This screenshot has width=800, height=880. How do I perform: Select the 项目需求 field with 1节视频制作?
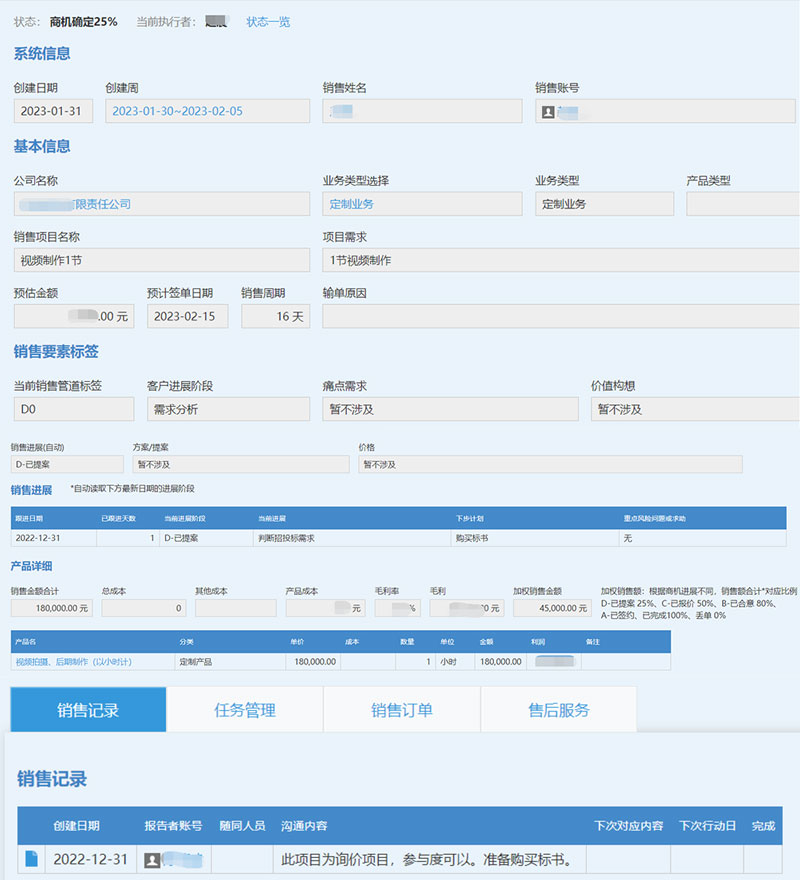[x=560, y=260]
